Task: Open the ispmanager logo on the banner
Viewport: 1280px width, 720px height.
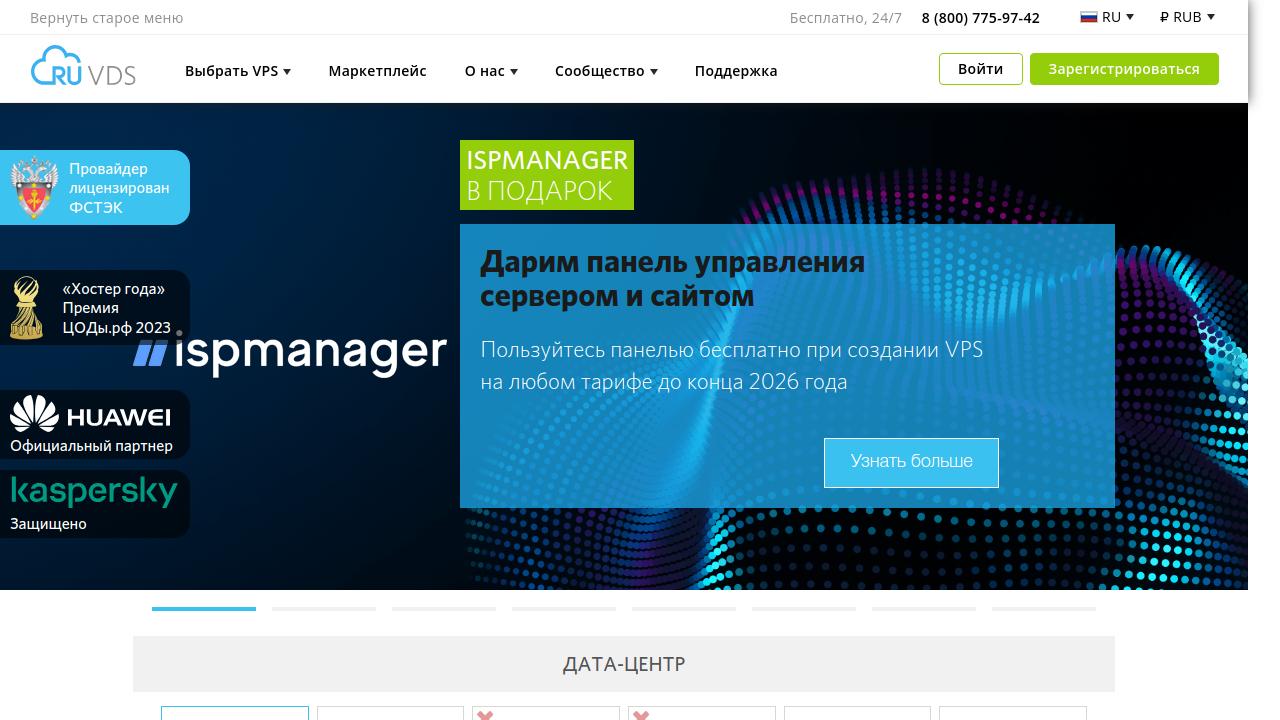Action: 290,352
